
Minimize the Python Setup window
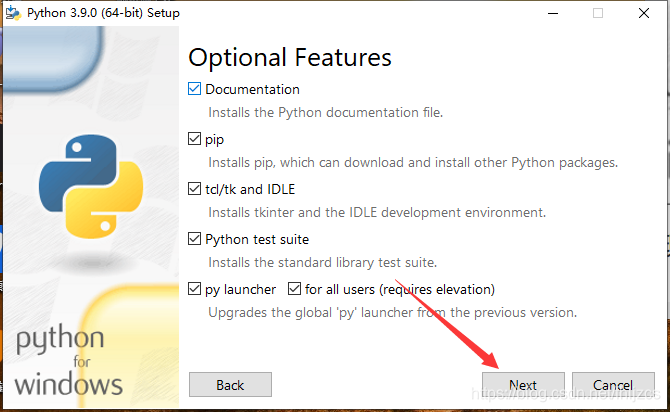tap(553, 13)
